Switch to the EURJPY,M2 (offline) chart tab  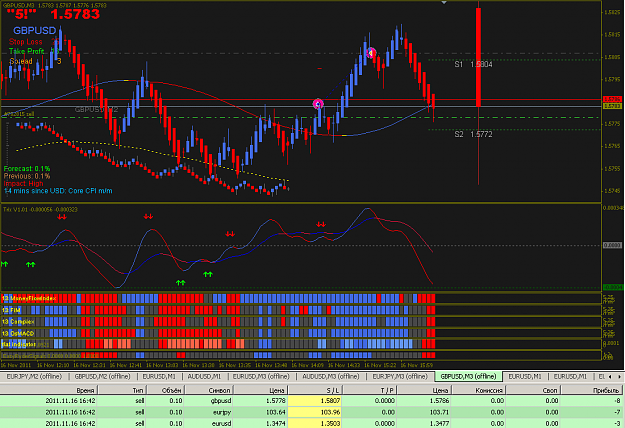34,376
